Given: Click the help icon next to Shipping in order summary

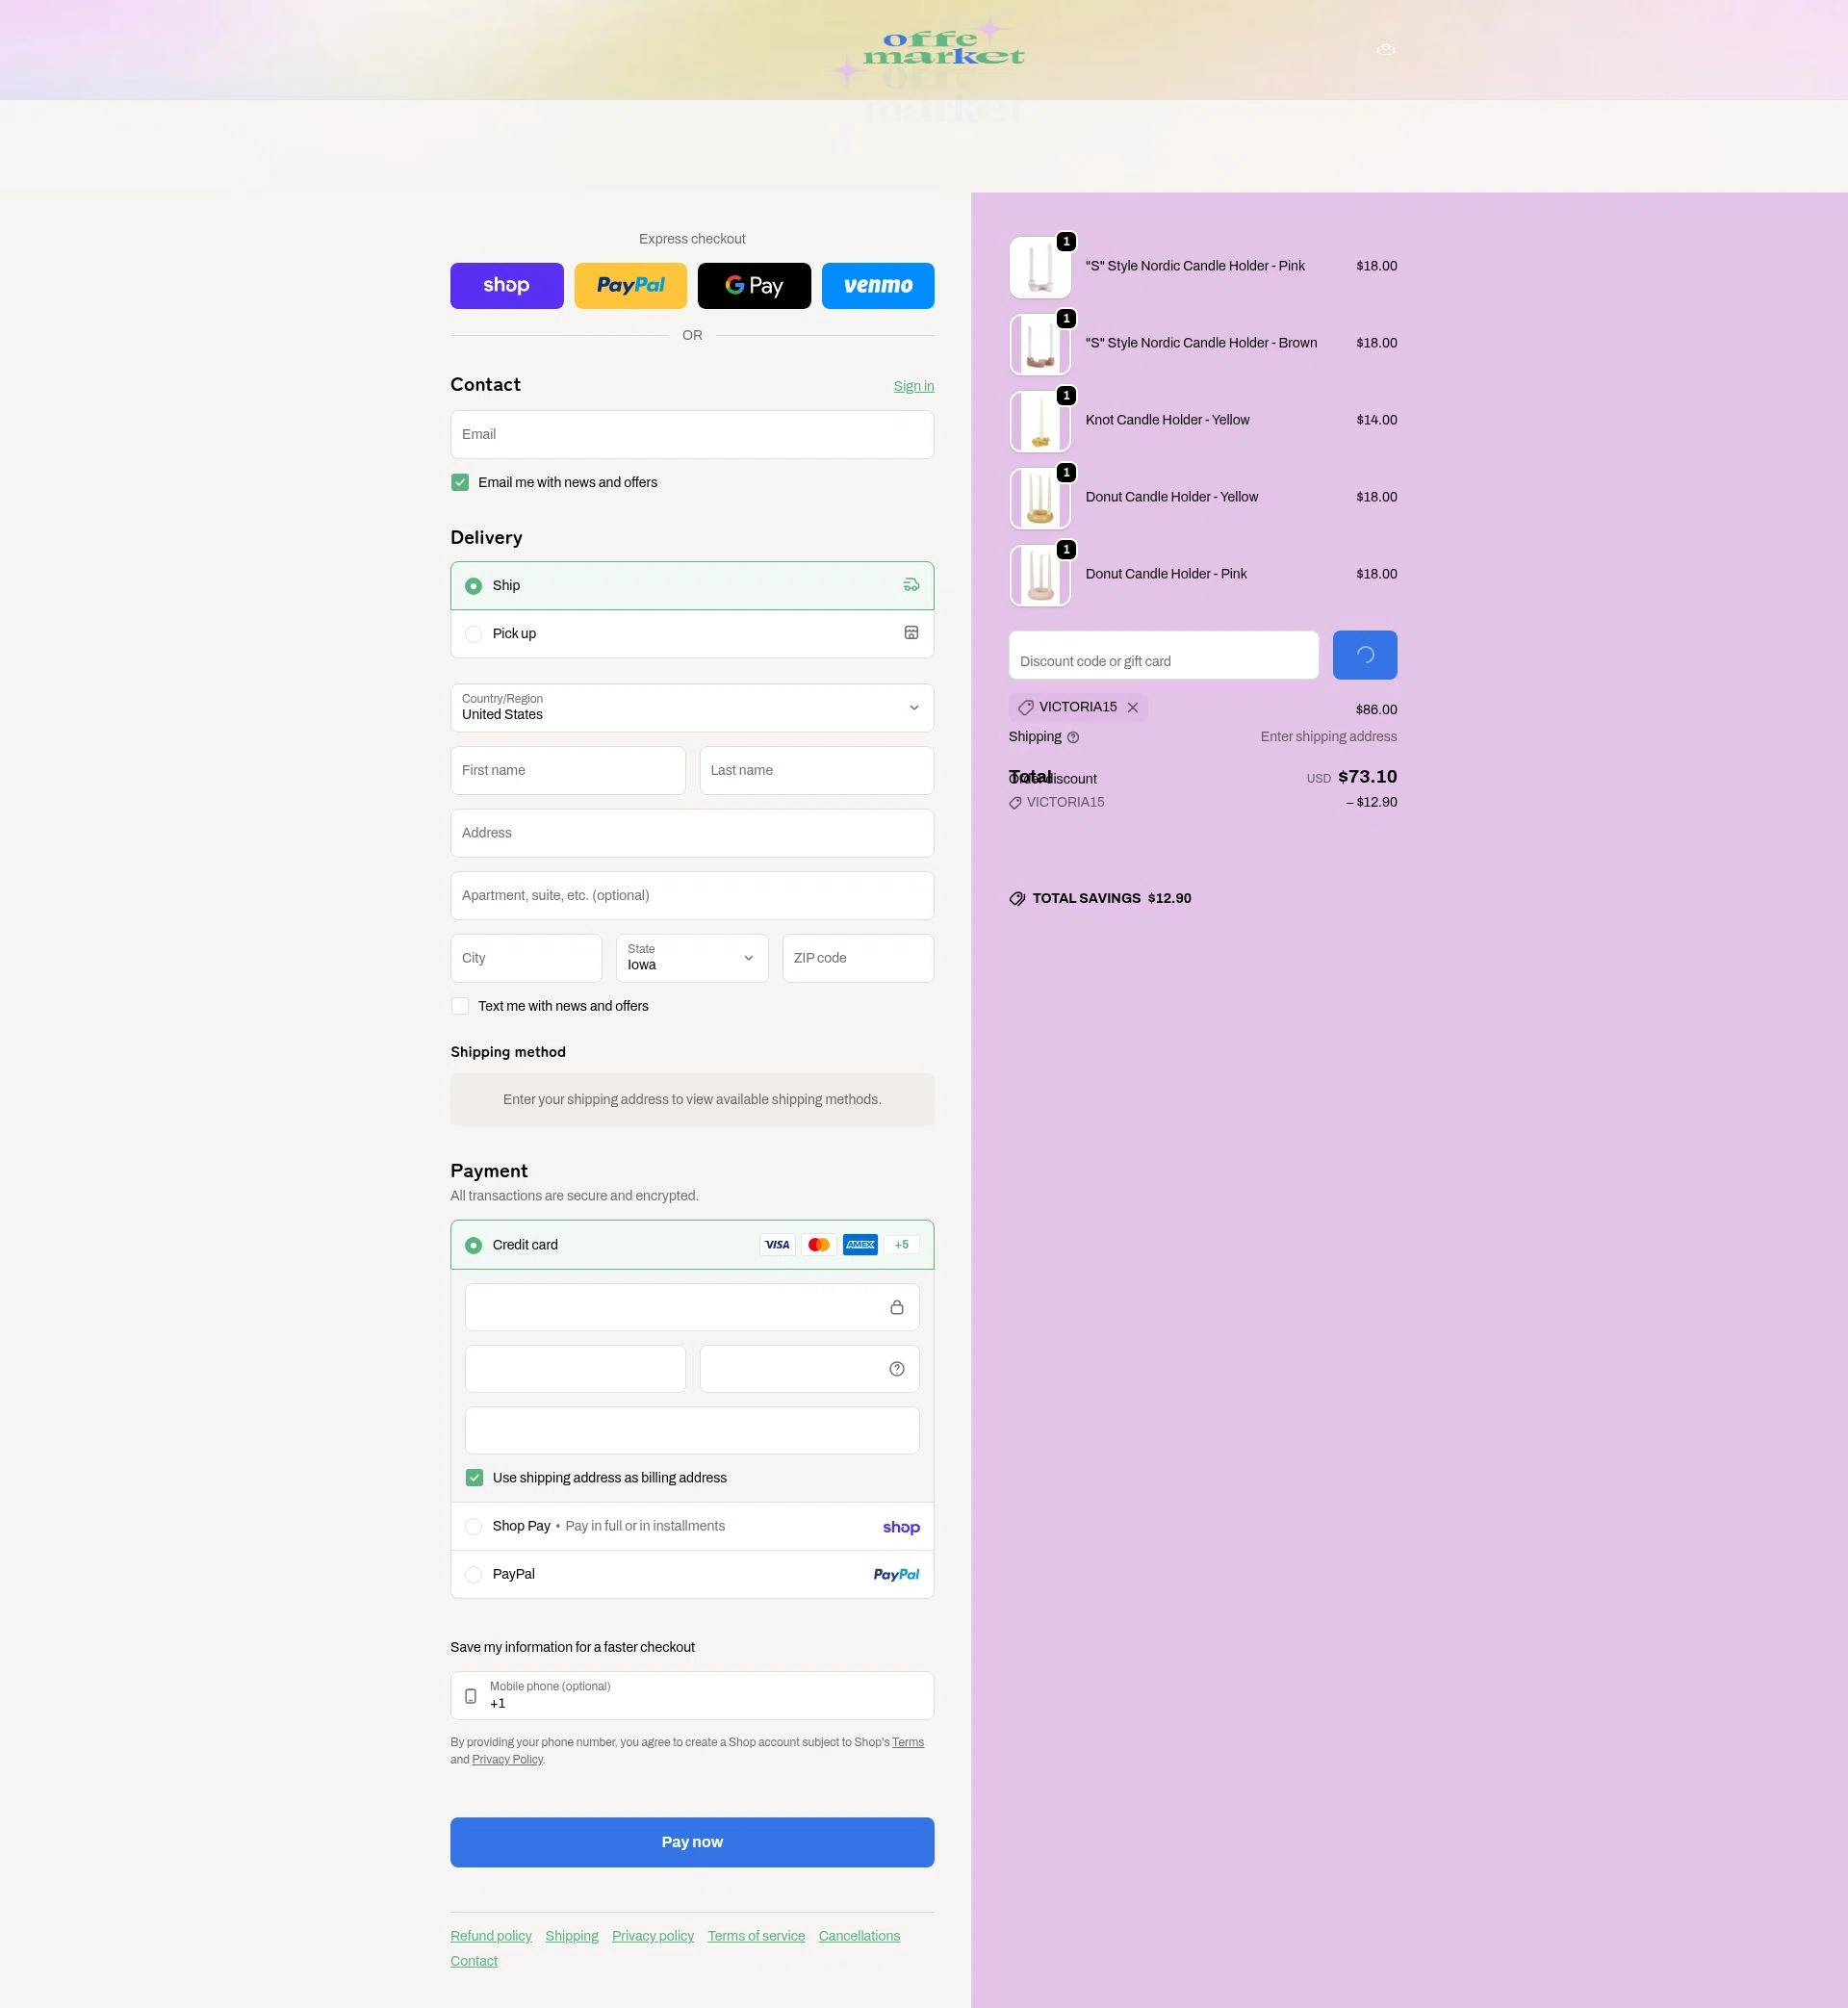Looking at the screenshot, I should coord(1073,737).
